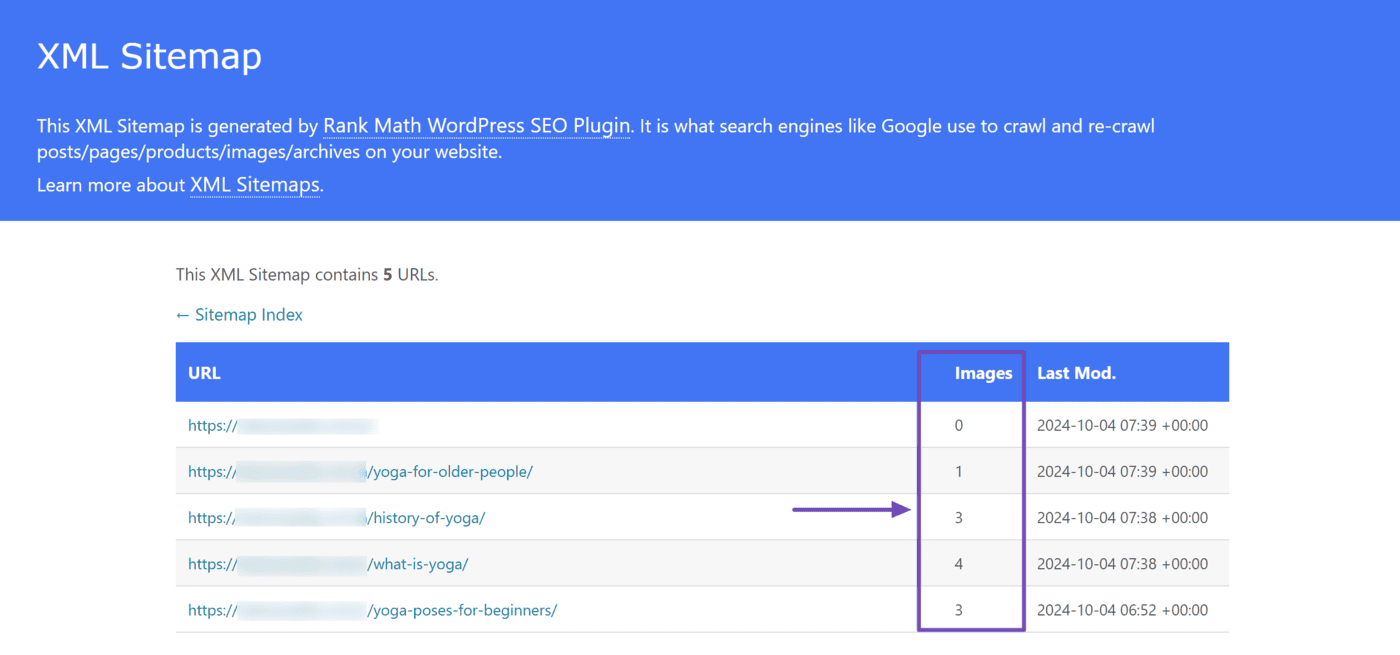Image resolution: width=1400 pixels, height=655 pixels.
Task: Go back to the Sitemap Index
Action: click(239, 315)
